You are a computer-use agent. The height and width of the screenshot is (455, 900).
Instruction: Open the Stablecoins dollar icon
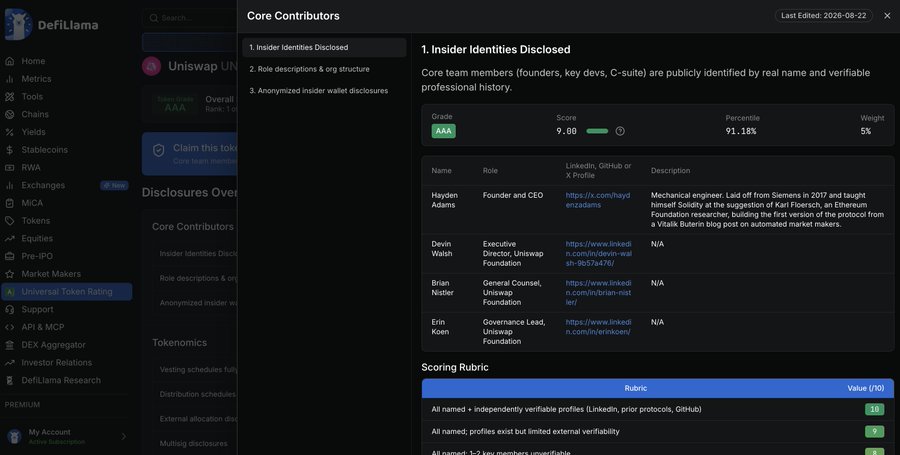10,150
